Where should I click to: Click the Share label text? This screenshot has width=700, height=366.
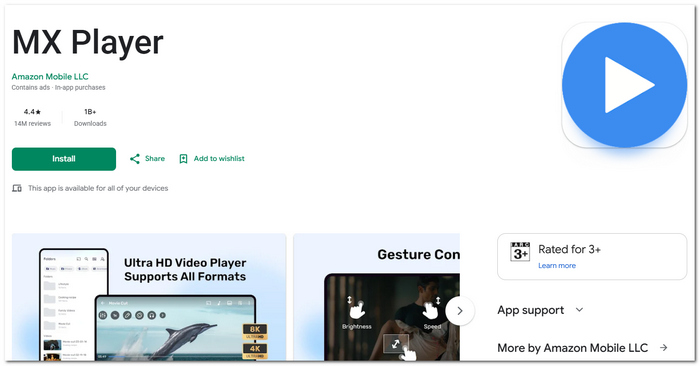coord(155,158)
